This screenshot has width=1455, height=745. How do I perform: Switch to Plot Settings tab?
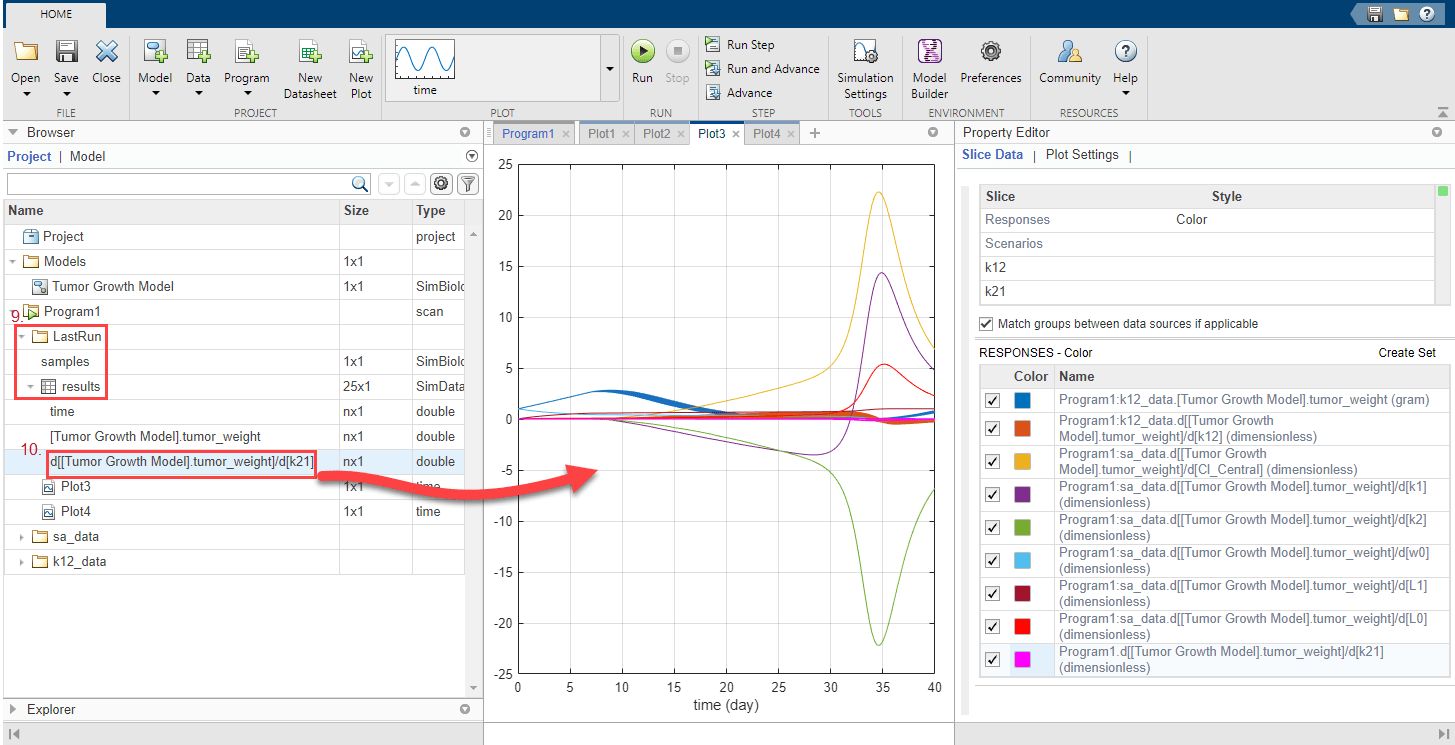[1081, 155]
